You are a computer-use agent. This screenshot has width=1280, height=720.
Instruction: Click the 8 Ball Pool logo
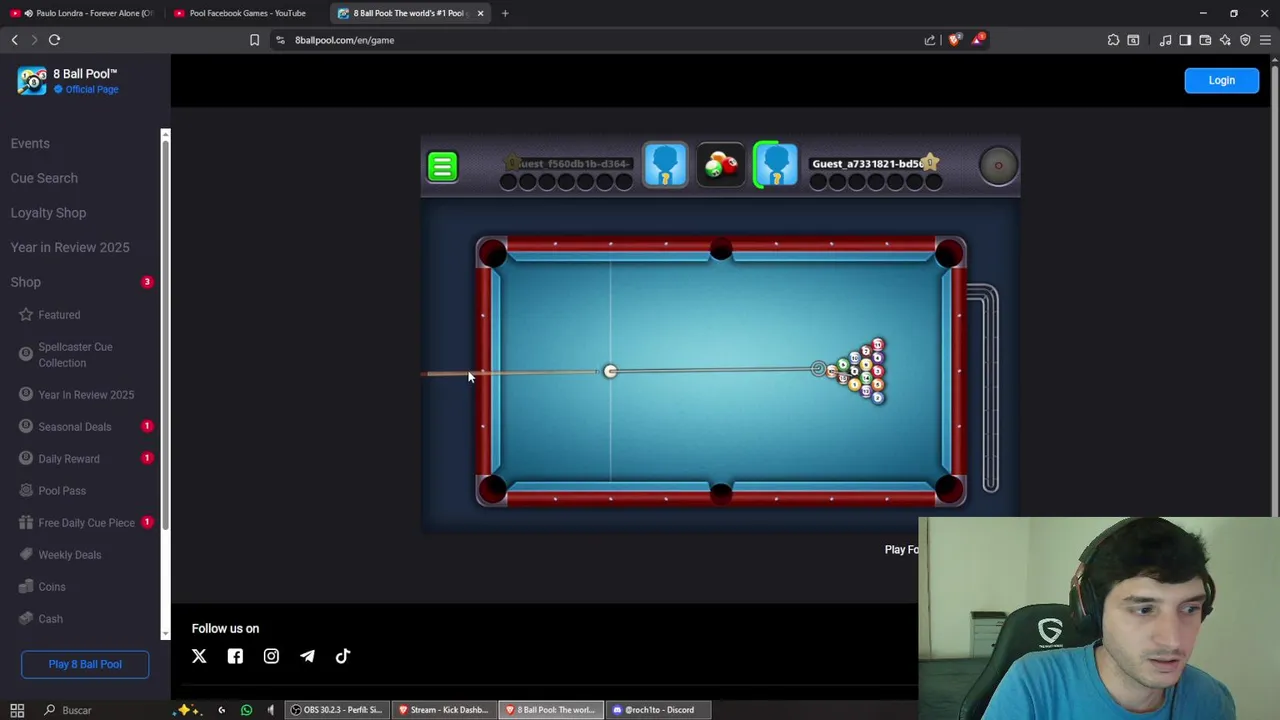pyautogui.click(x=32, y=80)
